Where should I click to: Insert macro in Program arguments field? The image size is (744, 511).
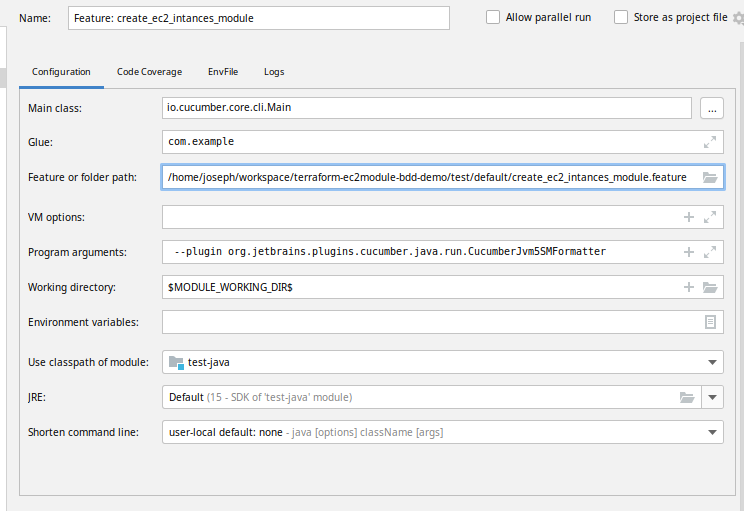(688, 252)
